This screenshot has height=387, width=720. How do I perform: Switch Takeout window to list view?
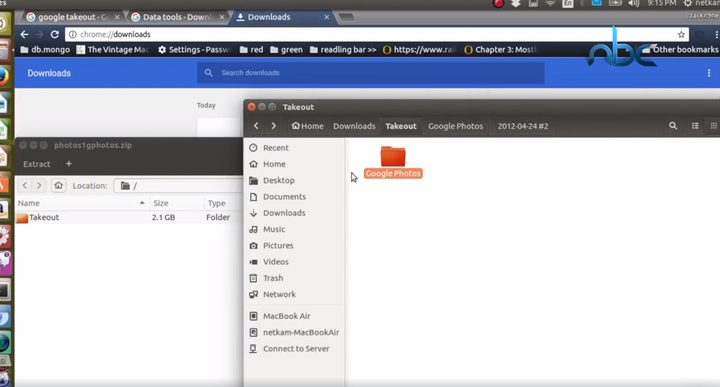coord(695,126)
